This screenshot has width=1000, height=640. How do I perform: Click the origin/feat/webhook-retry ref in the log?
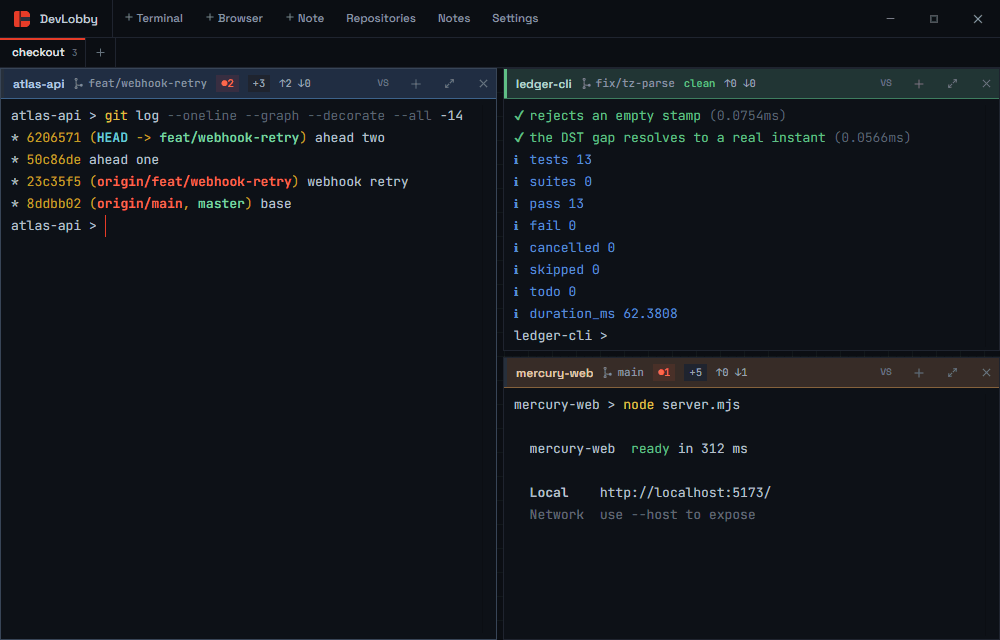tap(194, 182)
